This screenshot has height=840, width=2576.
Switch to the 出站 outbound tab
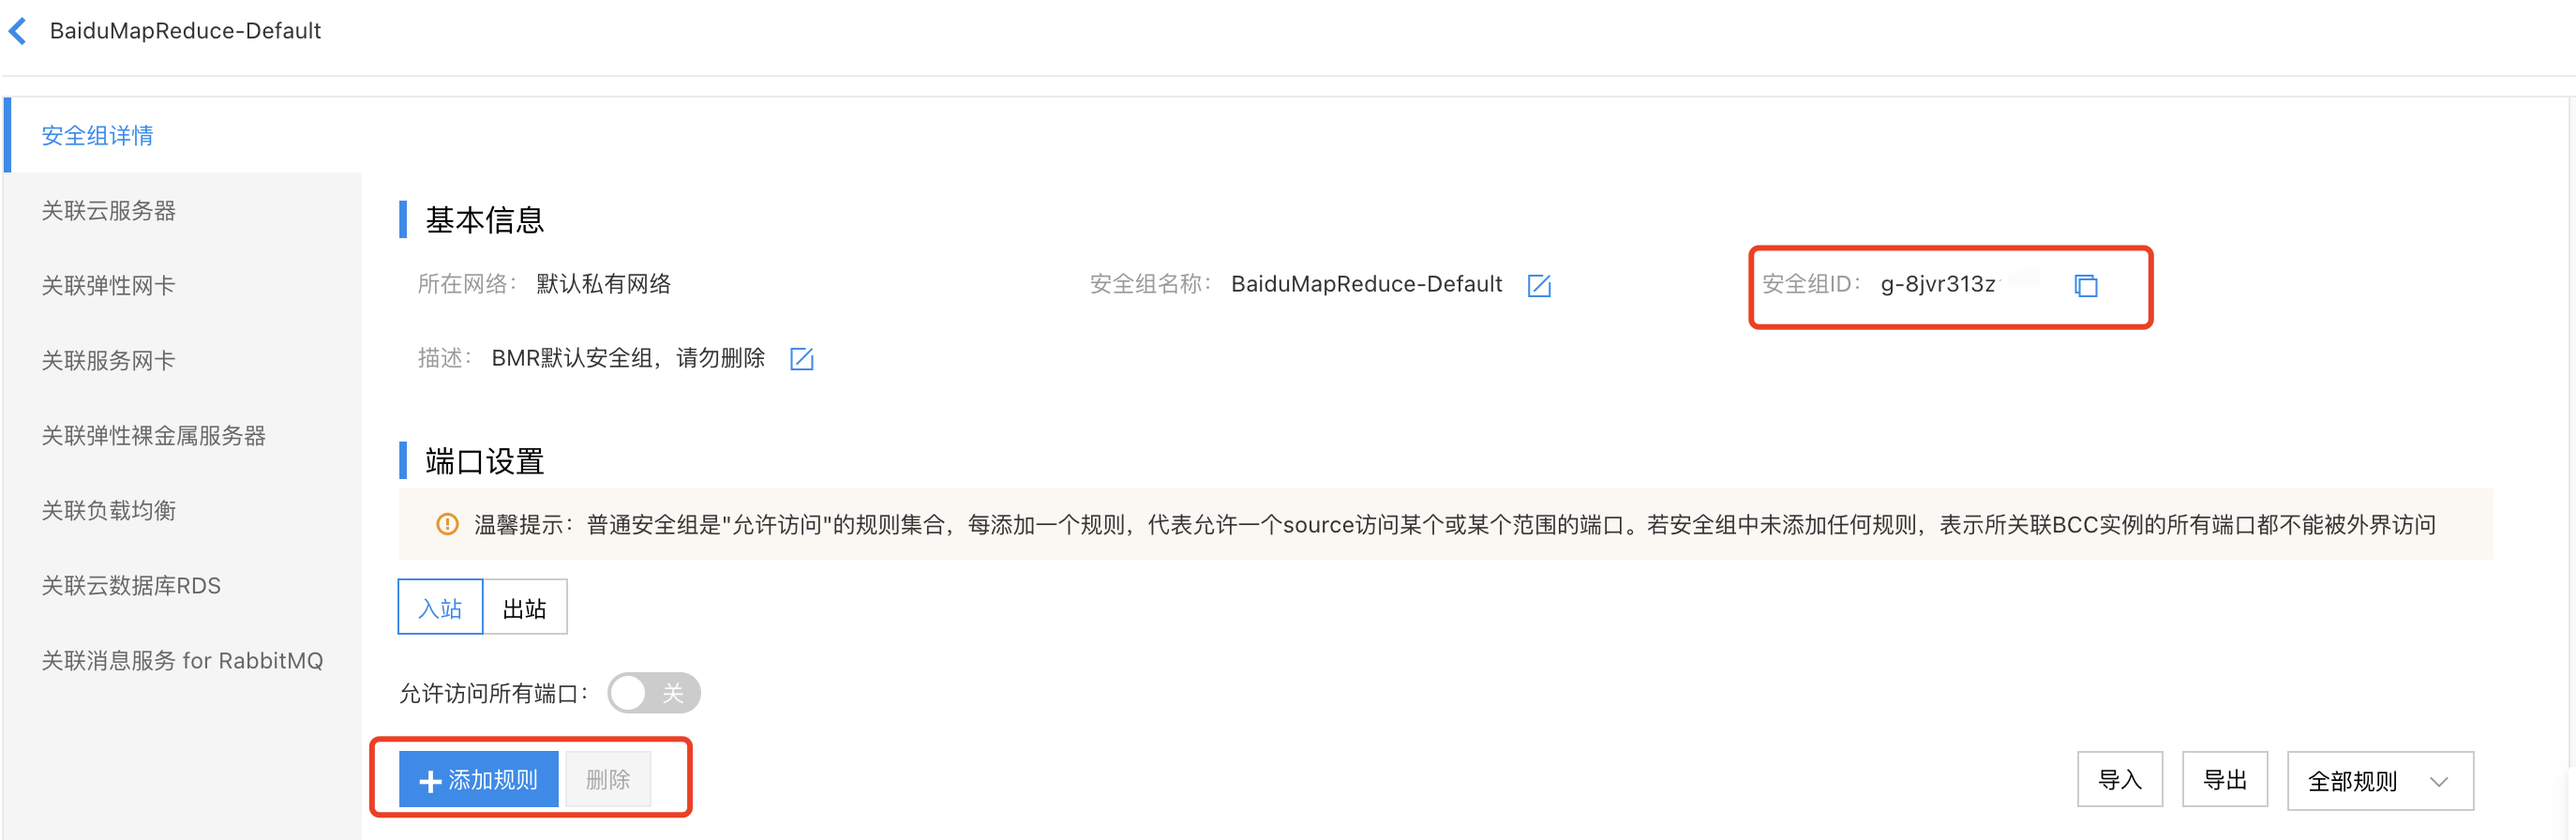525,607
